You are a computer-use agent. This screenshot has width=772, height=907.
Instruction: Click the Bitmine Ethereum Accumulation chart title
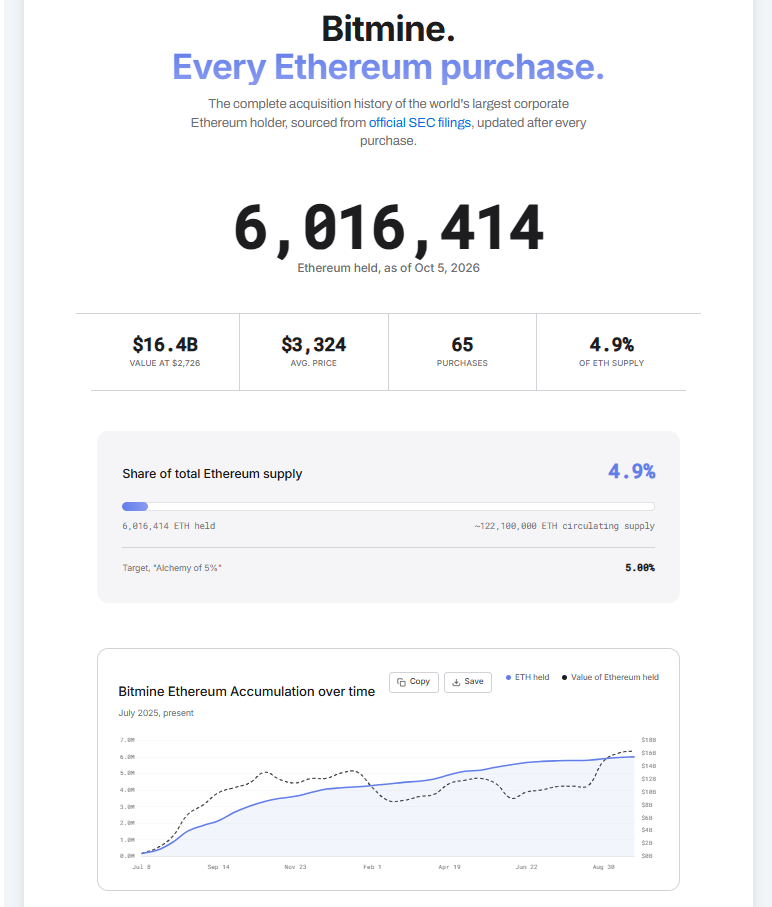pyautogui.click(x=246, y=691)
